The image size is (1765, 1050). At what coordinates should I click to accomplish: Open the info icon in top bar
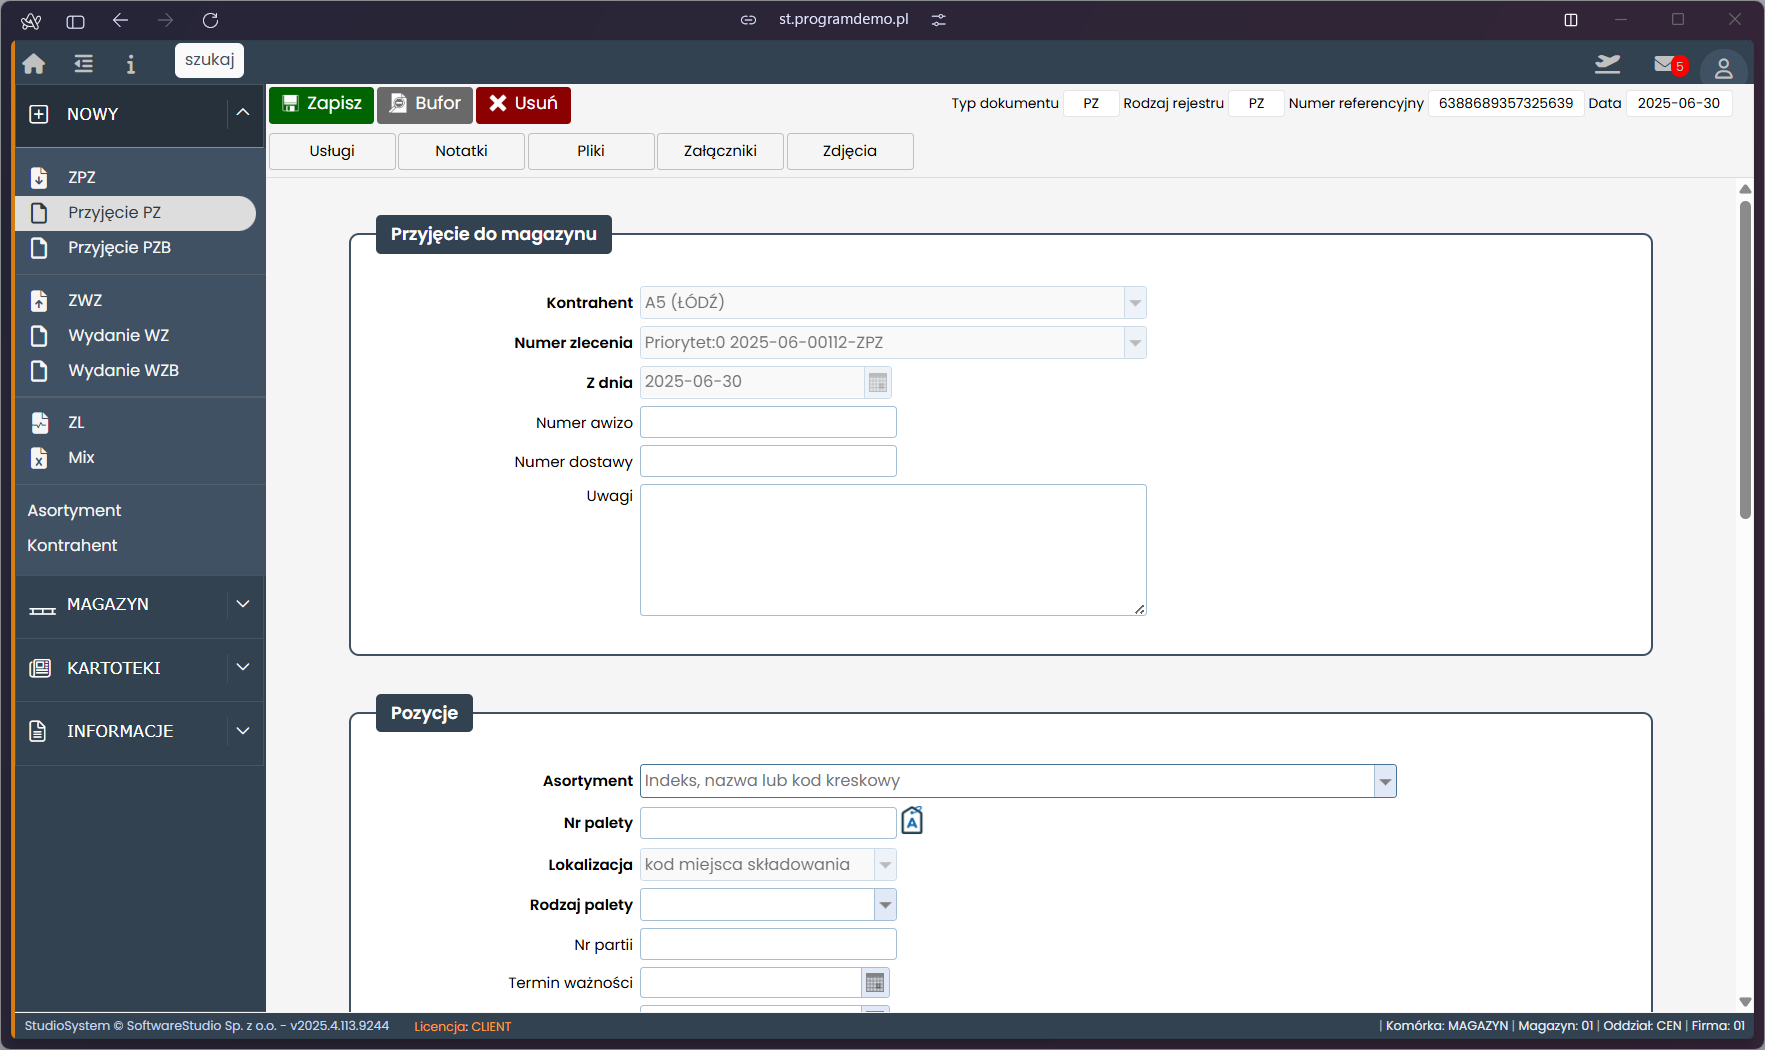(x=130, y=64)
